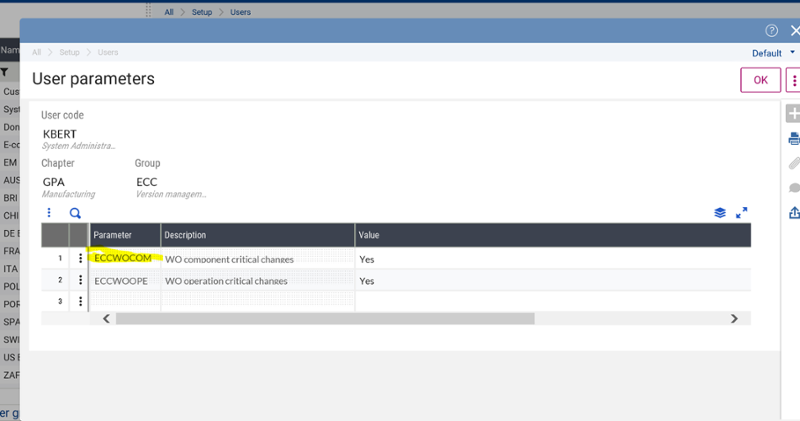Image resolution: width=800 pixels, height=421 pixels.
Task: Click the comment bubble icon in sidebar
Action: (x=794, y=188)
